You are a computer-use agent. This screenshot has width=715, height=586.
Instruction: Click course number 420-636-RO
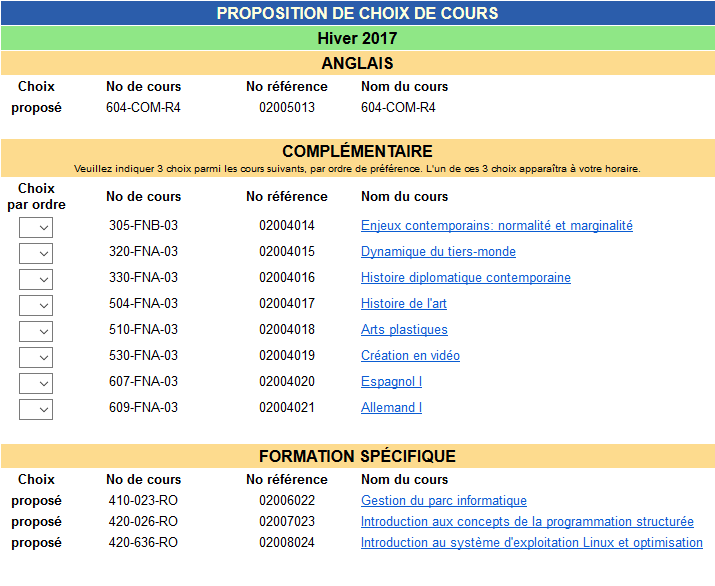pyautogui.click(x=143, y=543)
